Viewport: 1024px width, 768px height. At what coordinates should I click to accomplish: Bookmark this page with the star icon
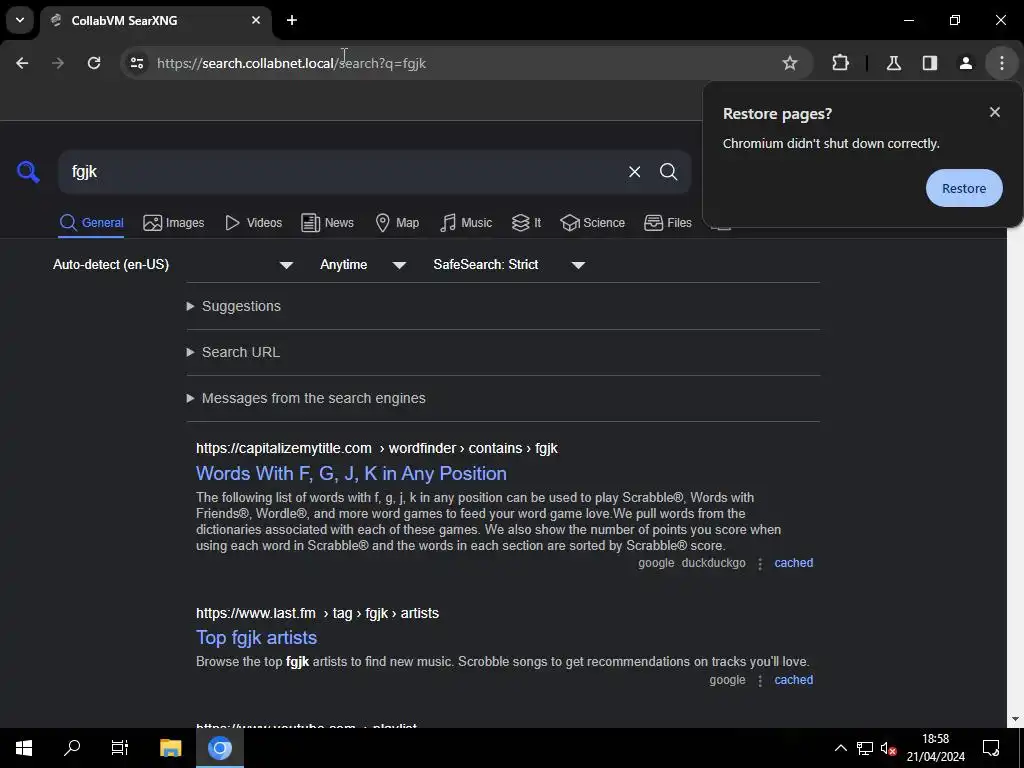click(x=790, y=63)
